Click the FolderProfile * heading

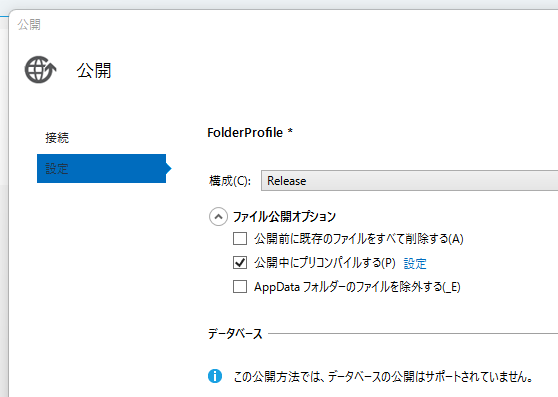tap(250, 133)
